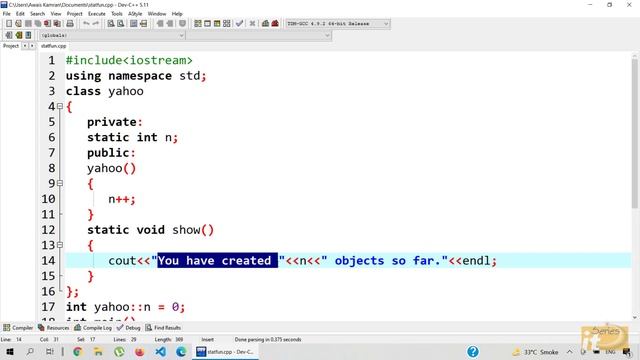The height and width of the screenshot is (360, 640).
Task: Click the Profile Analysis icon
Action: [265, 24]
